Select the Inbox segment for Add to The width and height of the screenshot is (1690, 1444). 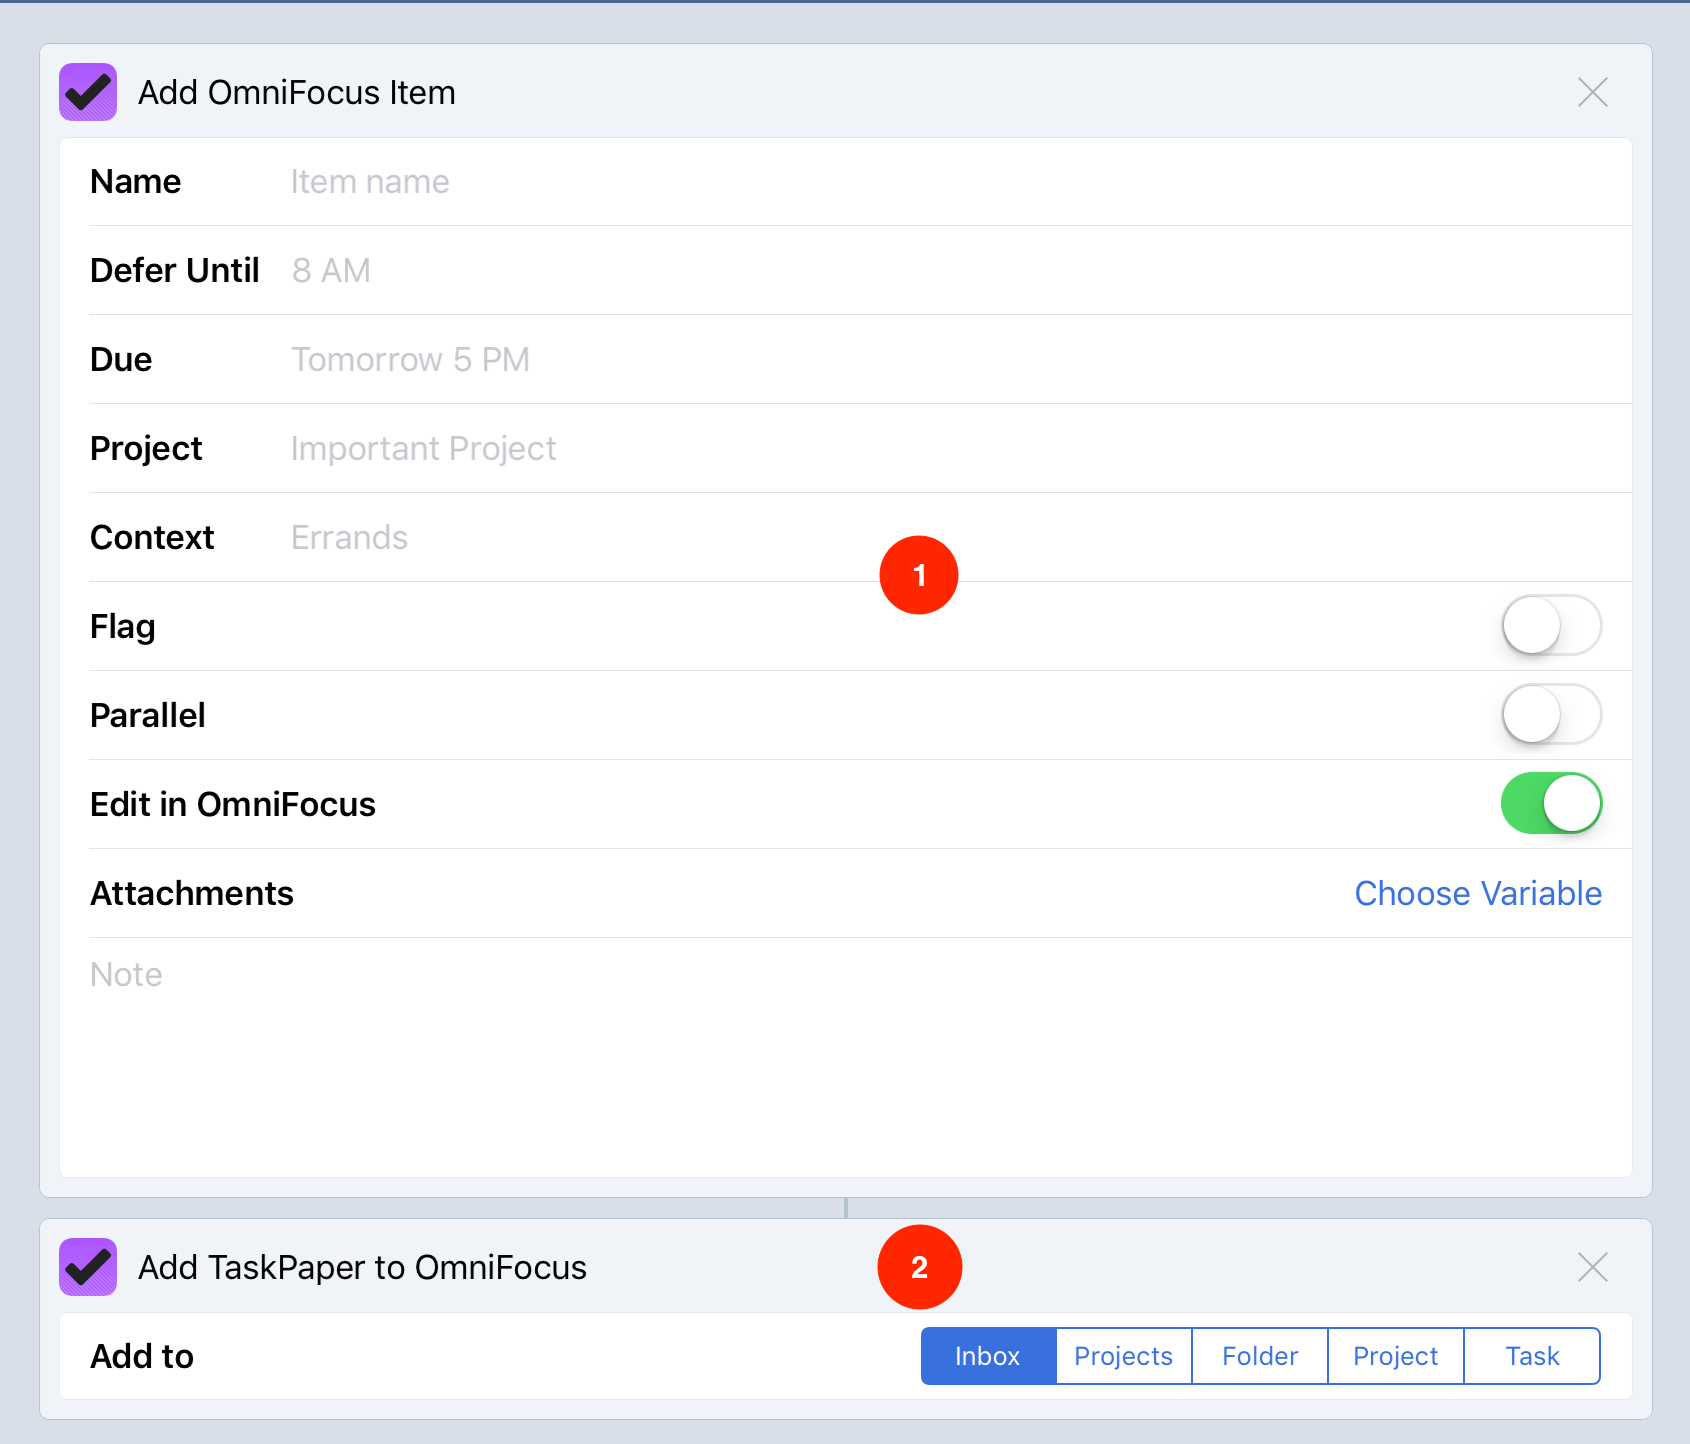point(988,1356)
